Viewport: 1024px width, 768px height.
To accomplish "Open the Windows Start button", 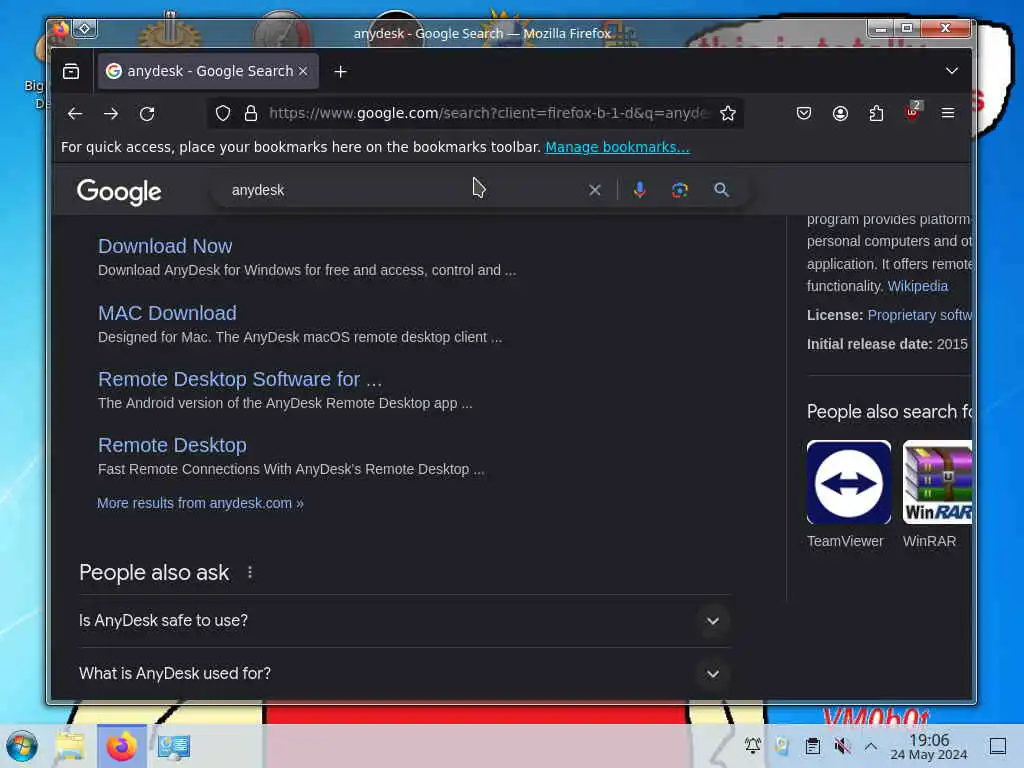I will (x=22, y=746).
